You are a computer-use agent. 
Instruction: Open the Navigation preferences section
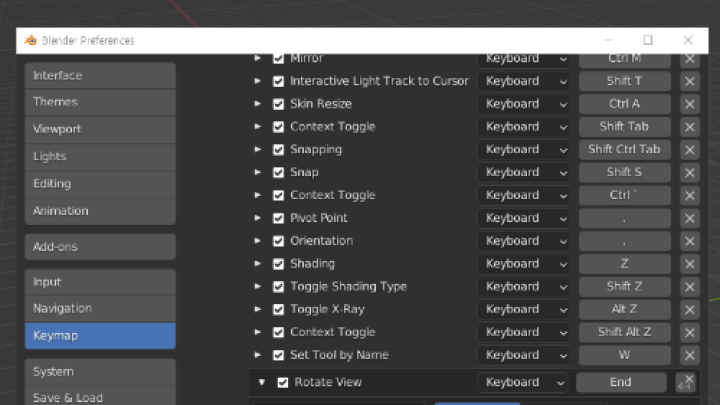click(100, 309)
